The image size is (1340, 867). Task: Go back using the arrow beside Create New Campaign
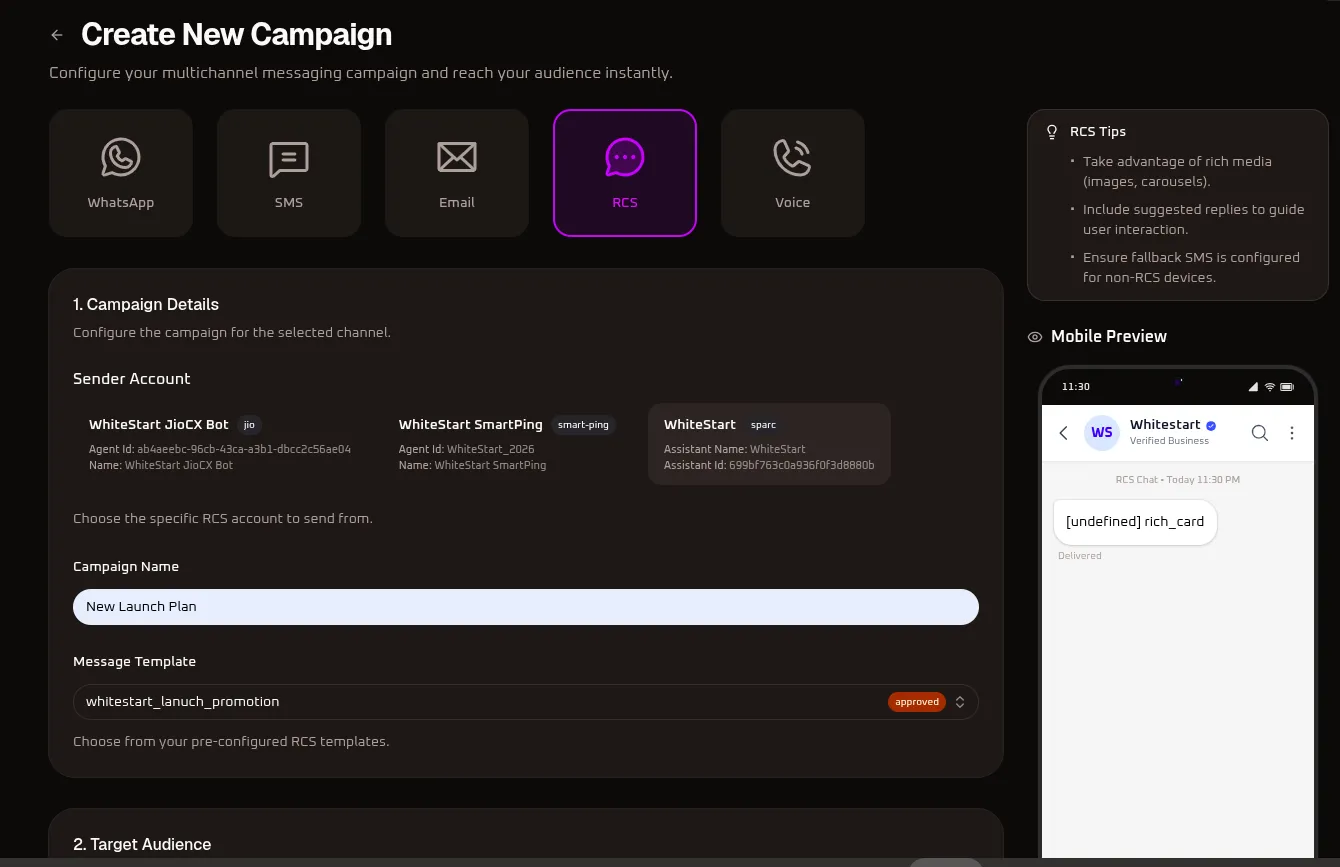tap(57, 35)
